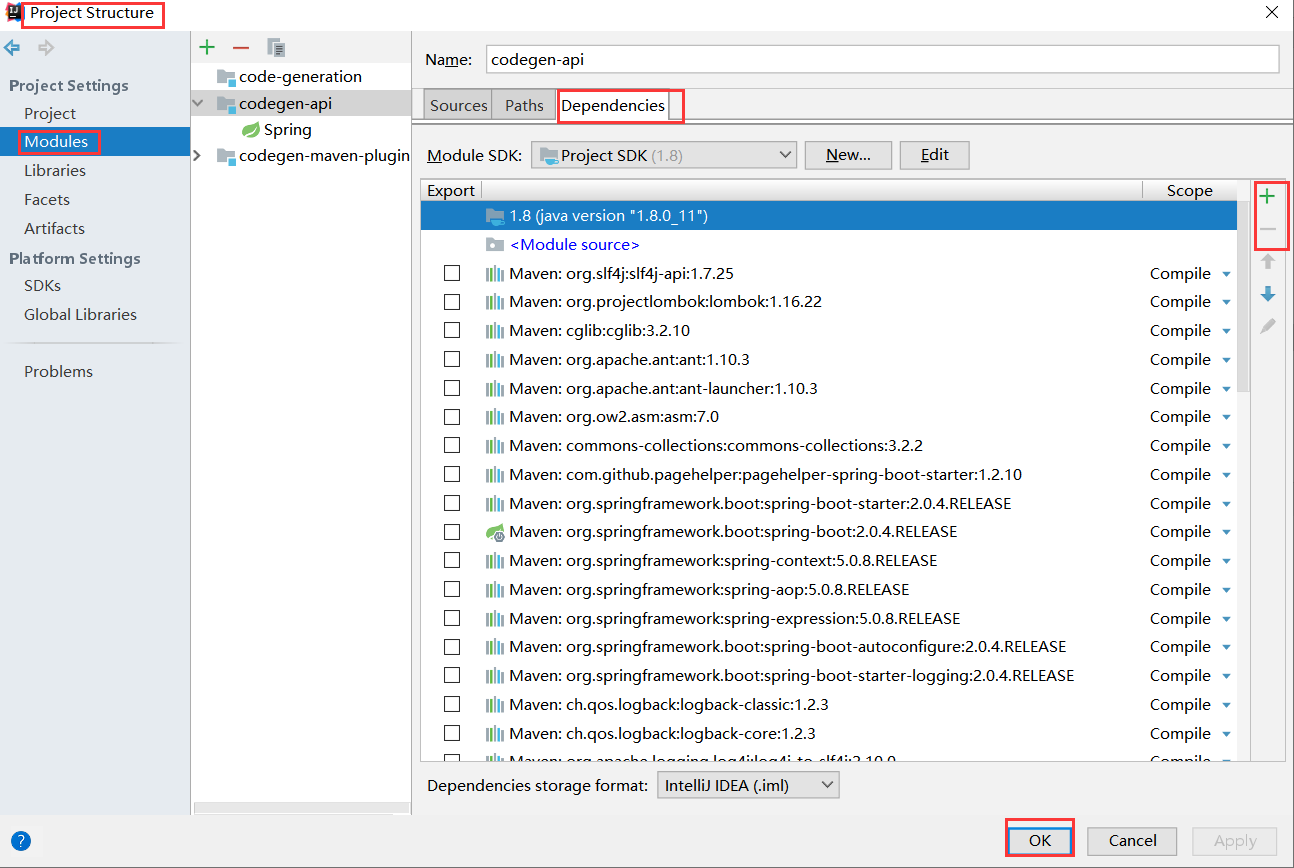Viewport: 1294px width, 868px height.
Task: Click the dependencies list vertical scrollbar
Action: point(1243,295)
